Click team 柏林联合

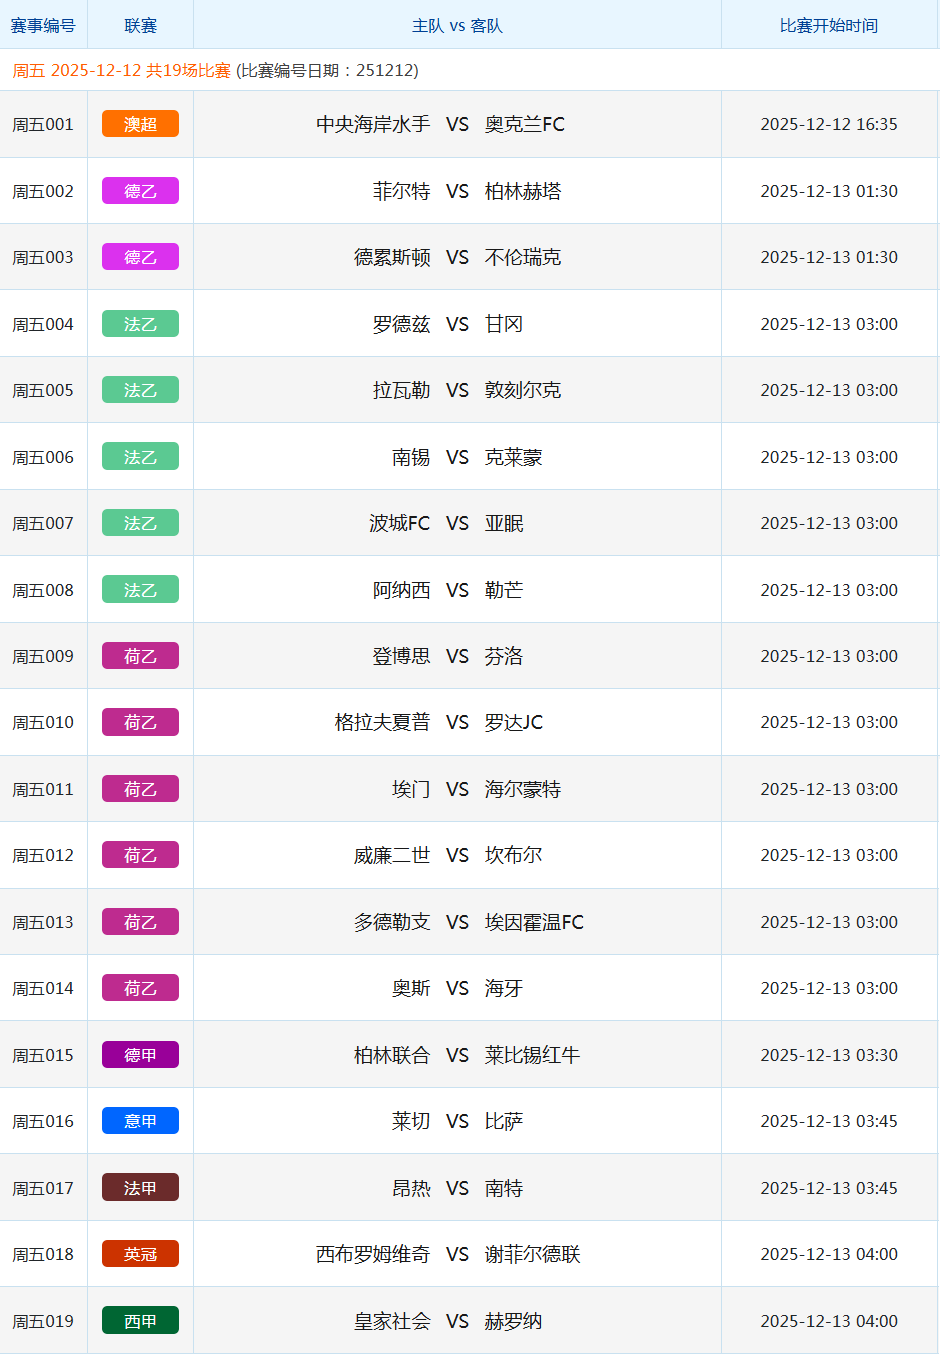pyautogui.click(x=392, y=1055)
